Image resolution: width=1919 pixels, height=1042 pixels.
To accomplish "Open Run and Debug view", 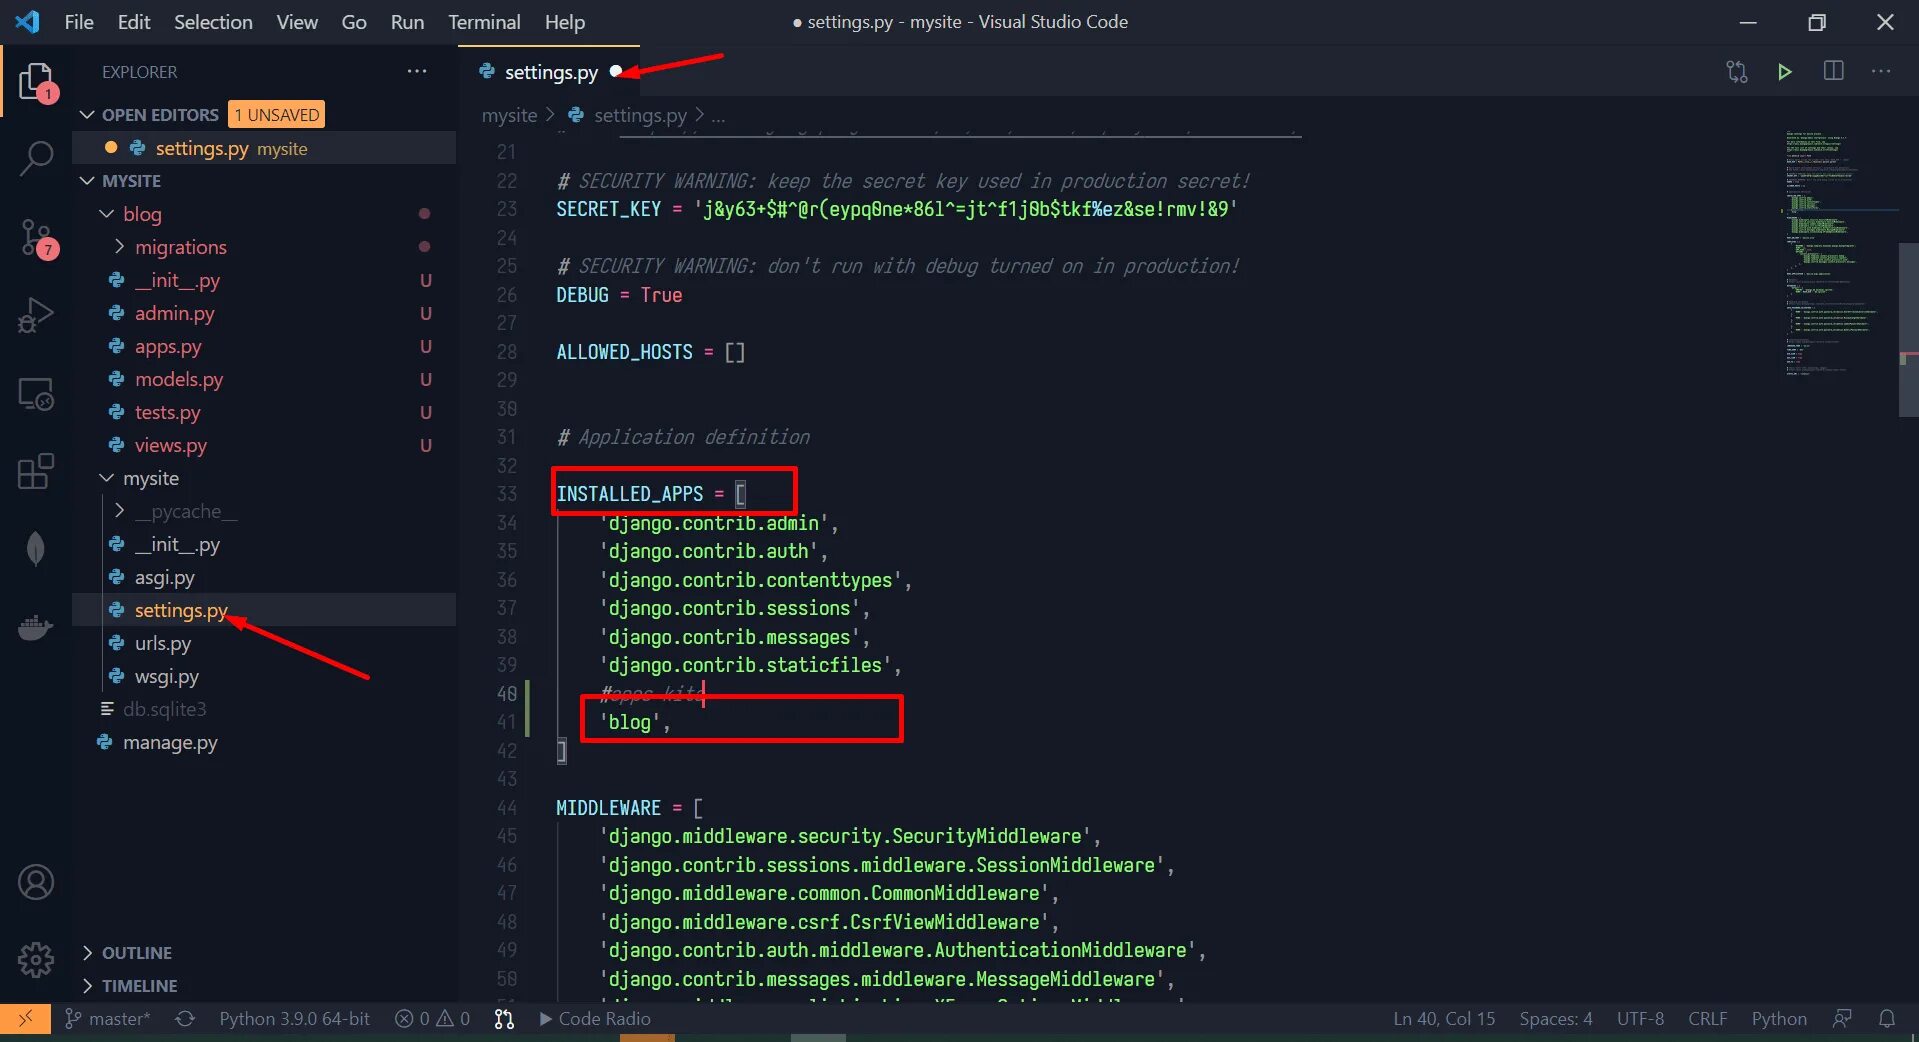I will 36,315.
